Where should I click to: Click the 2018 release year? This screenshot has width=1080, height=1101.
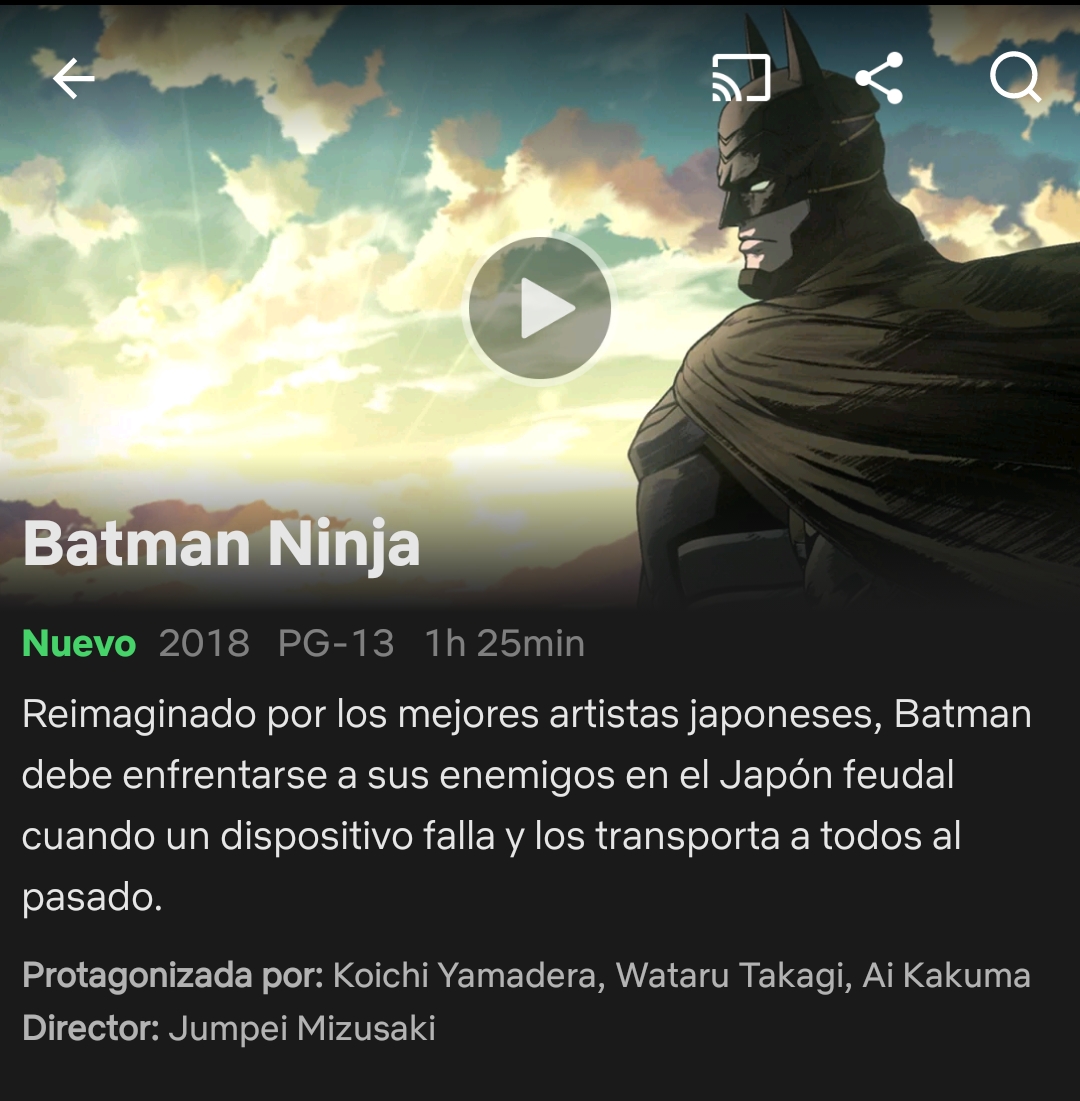[204, 643]
